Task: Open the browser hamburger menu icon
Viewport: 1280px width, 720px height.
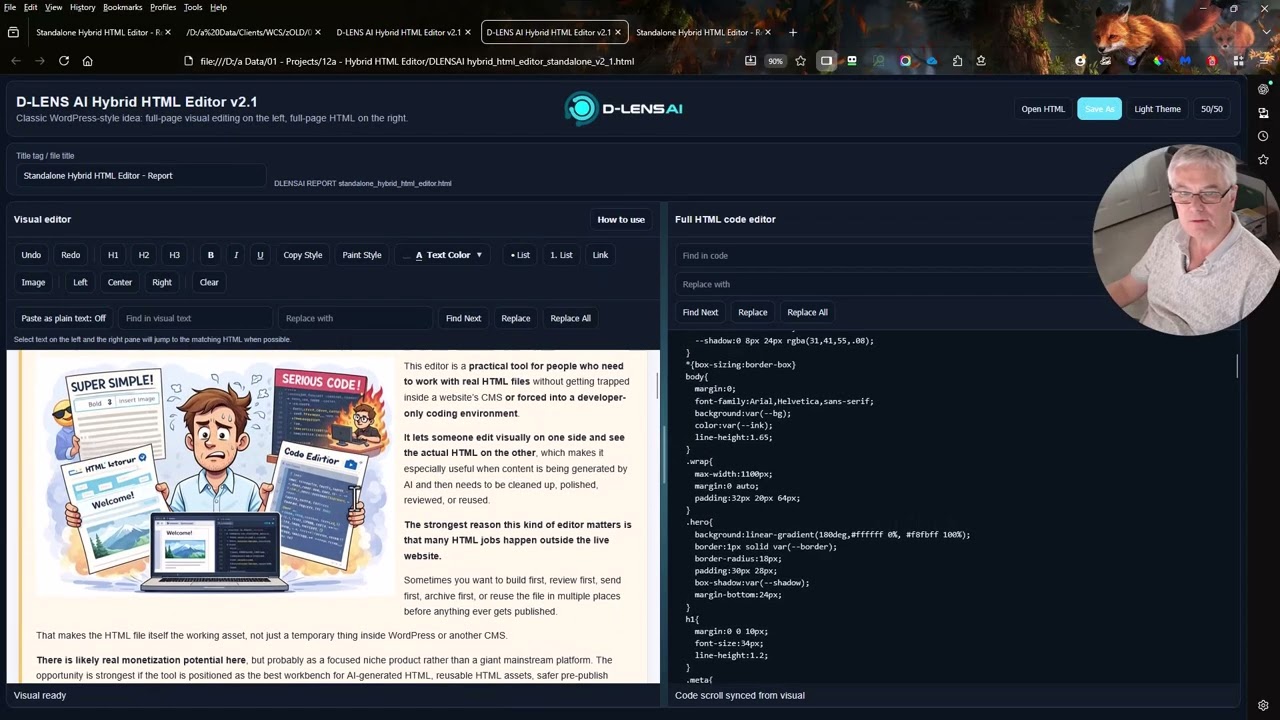Action: [1264, 61]
